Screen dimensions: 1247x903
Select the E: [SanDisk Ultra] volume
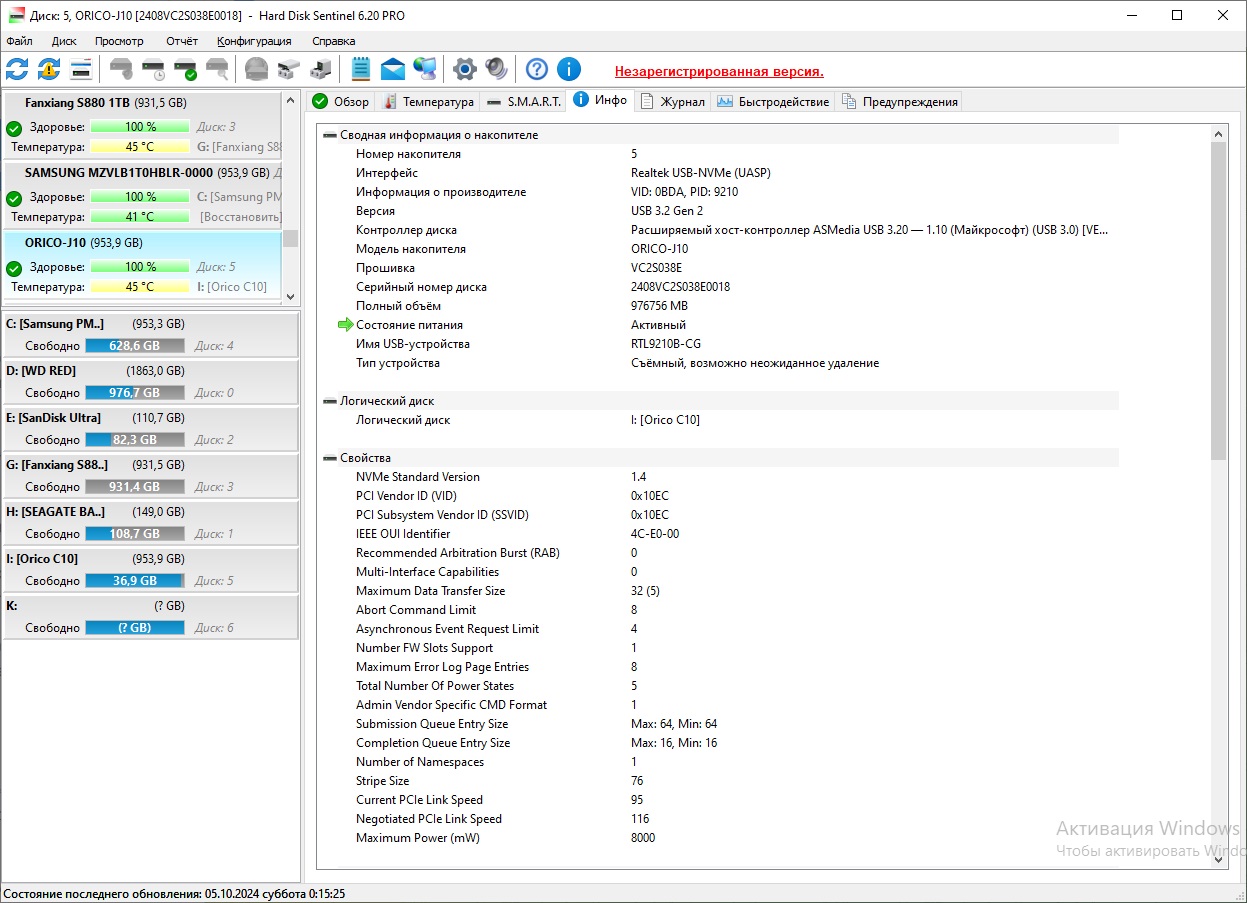151,428
